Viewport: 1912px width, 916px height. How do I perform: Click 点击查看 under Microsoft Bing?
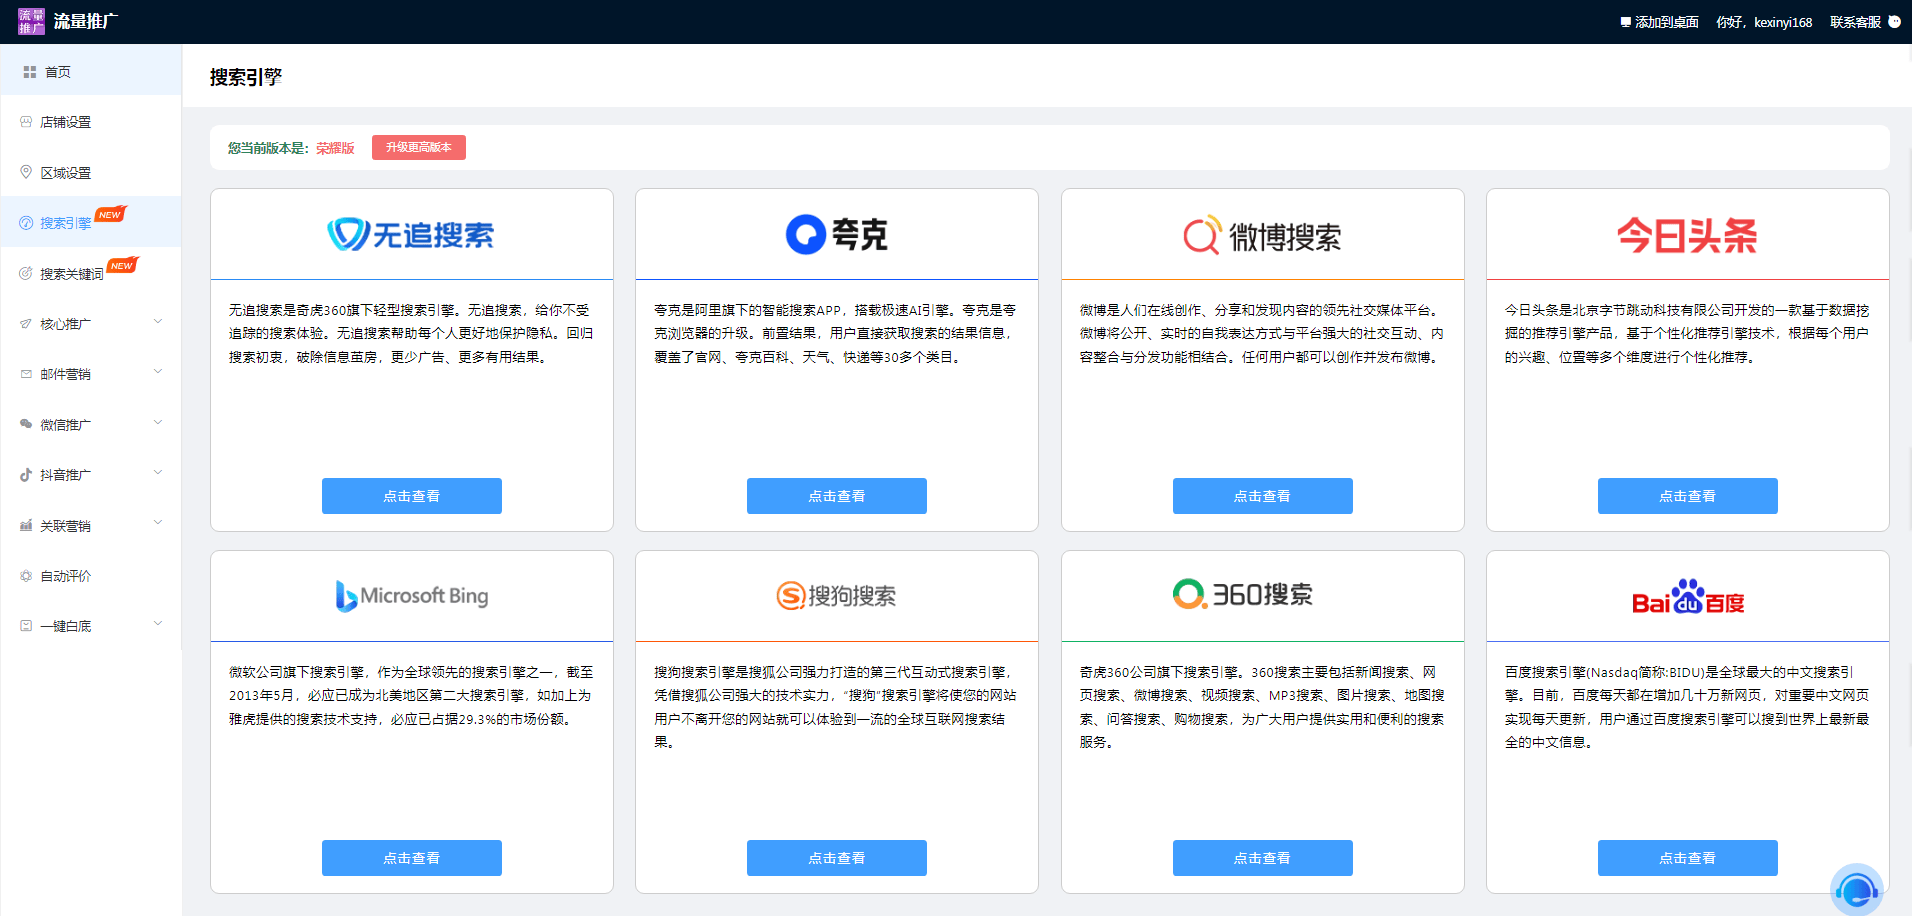(x=412, y=858)
